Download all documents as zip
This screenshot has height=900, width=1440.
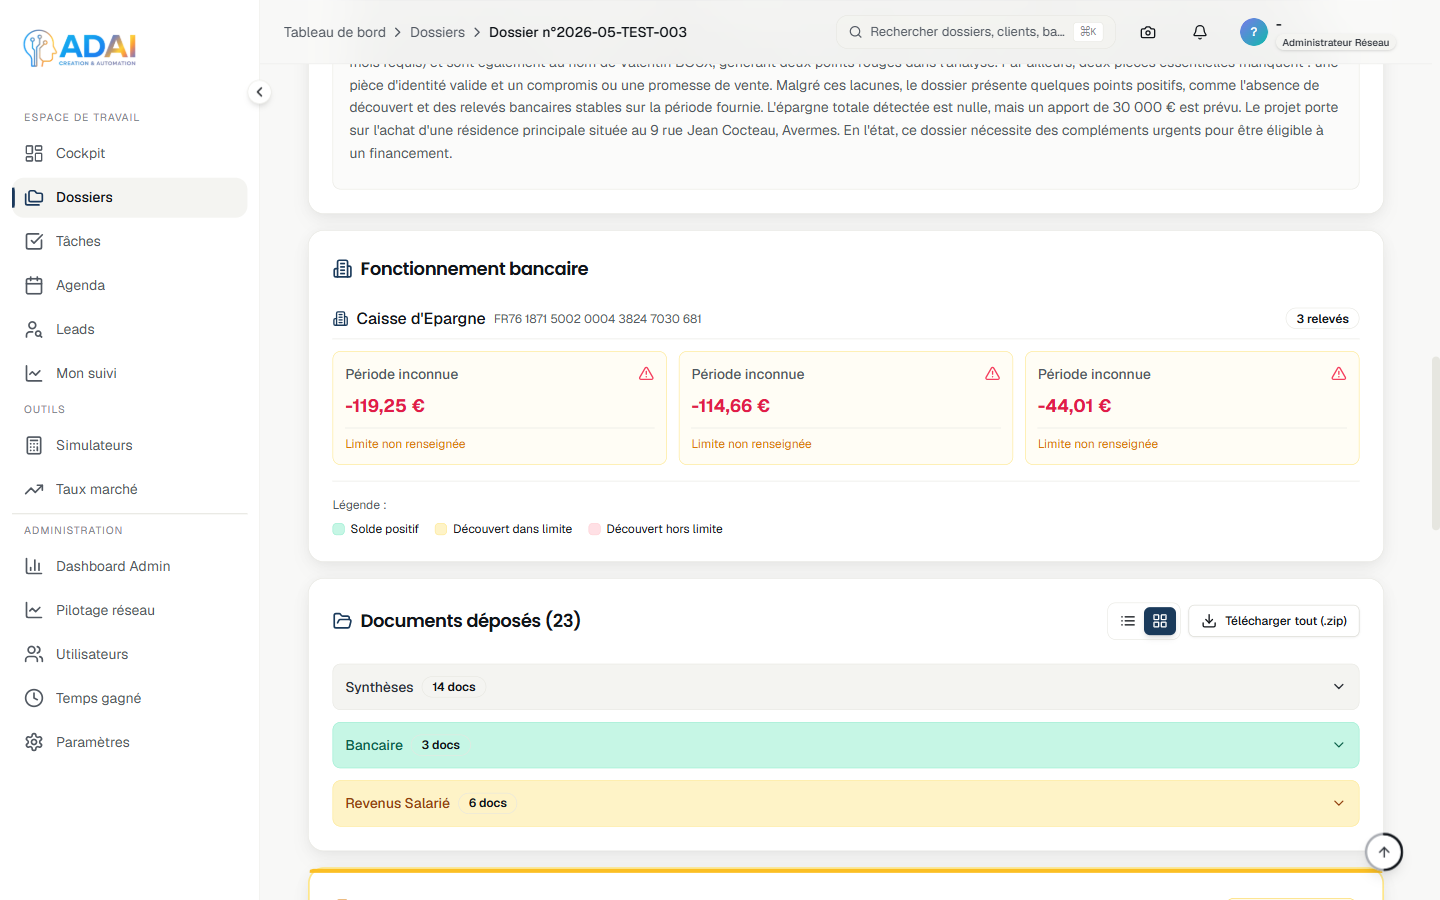click(x=1274, y=621)
